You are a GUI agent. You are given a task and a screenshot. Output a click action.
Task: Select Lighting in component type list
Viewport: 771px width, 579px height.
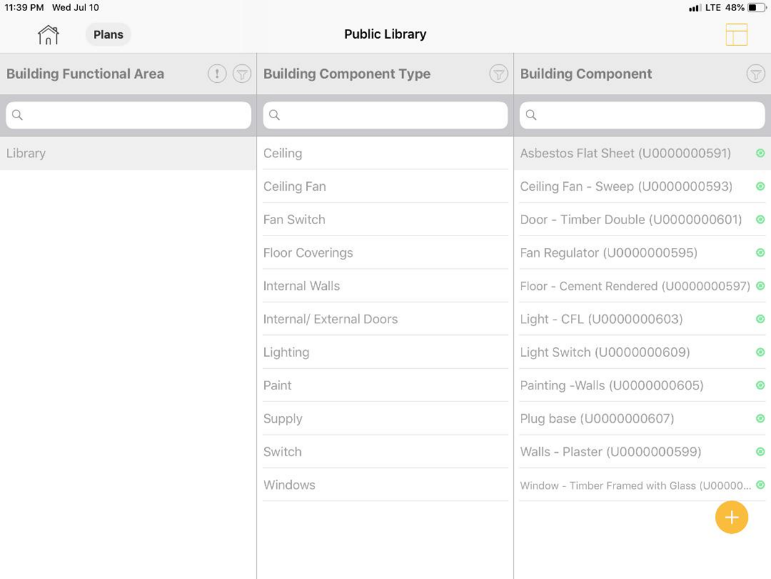385,352
